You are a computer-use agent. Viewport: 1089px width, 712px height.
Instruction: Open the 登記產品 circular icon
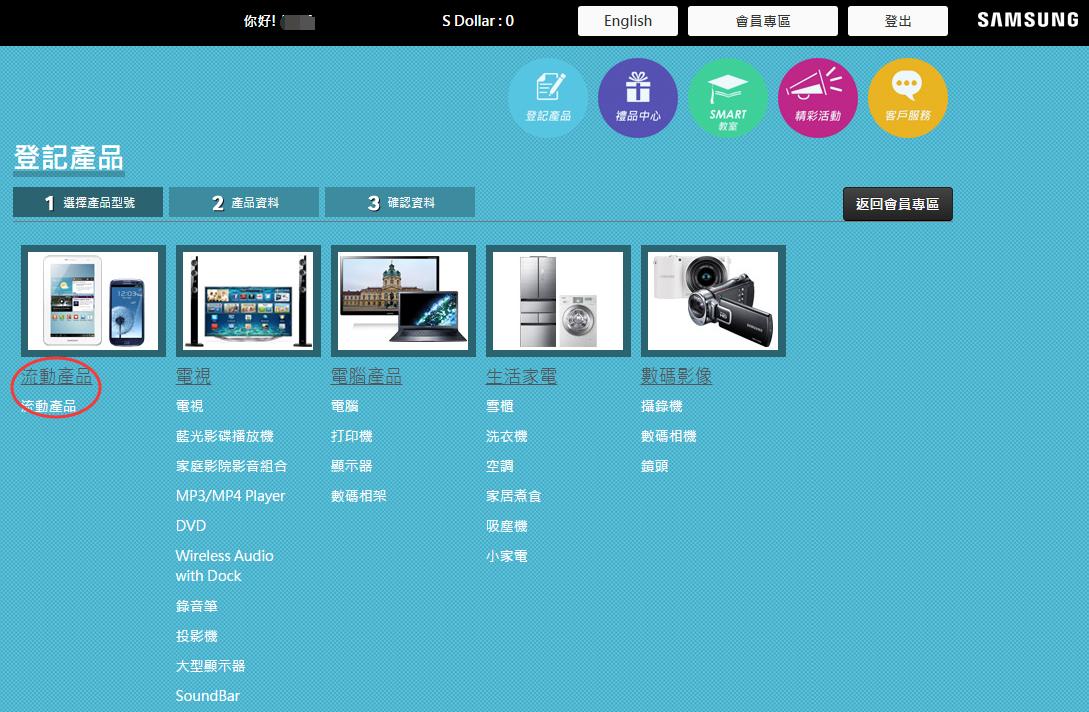point(547,97)
